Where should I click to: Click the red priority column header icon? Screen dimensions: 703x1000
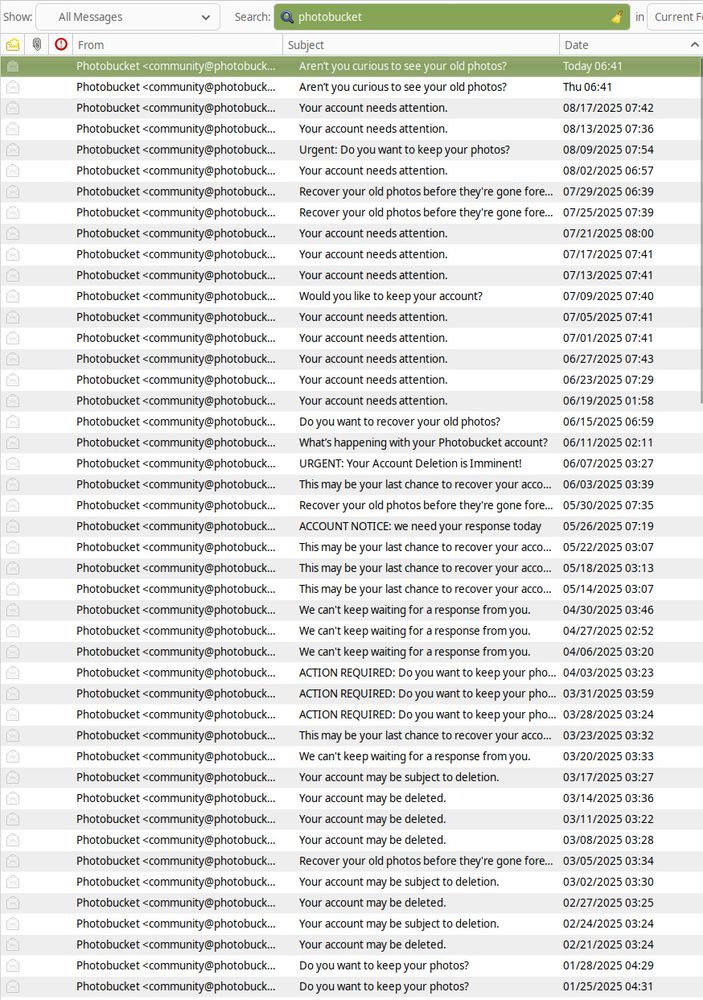(x=60, y=44)
